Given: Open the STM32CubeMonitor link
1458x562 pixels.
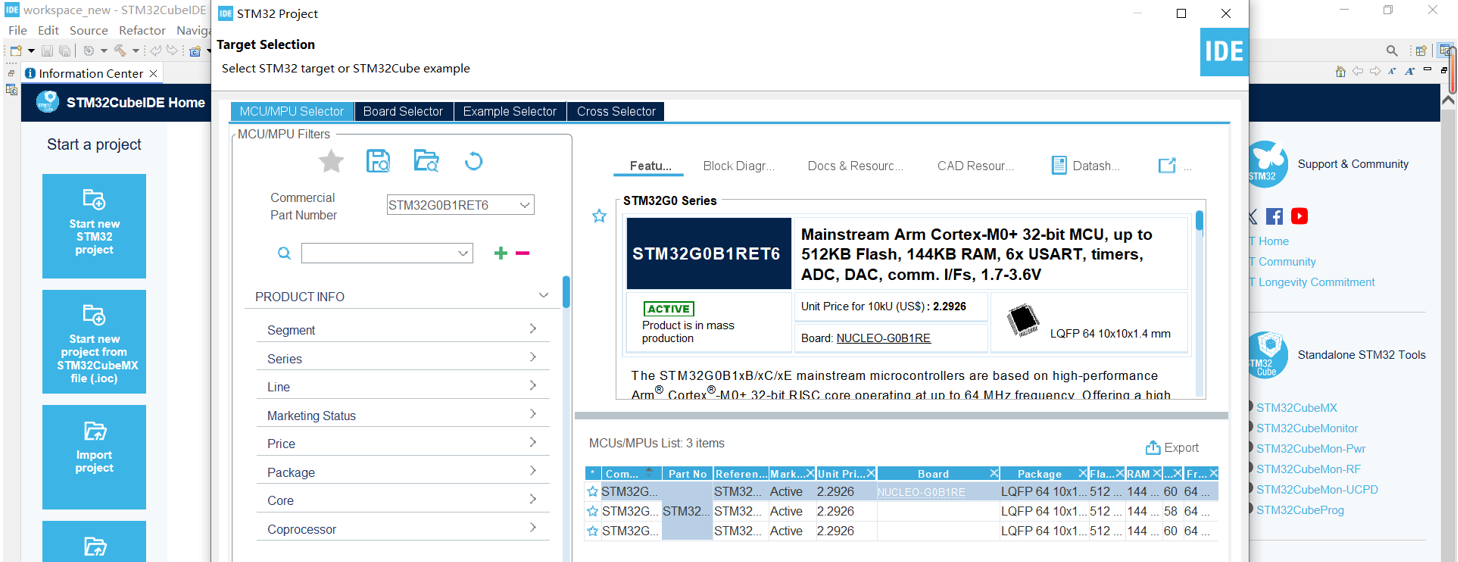Looking at the screenshot, I should click(x=1307, y=428).
